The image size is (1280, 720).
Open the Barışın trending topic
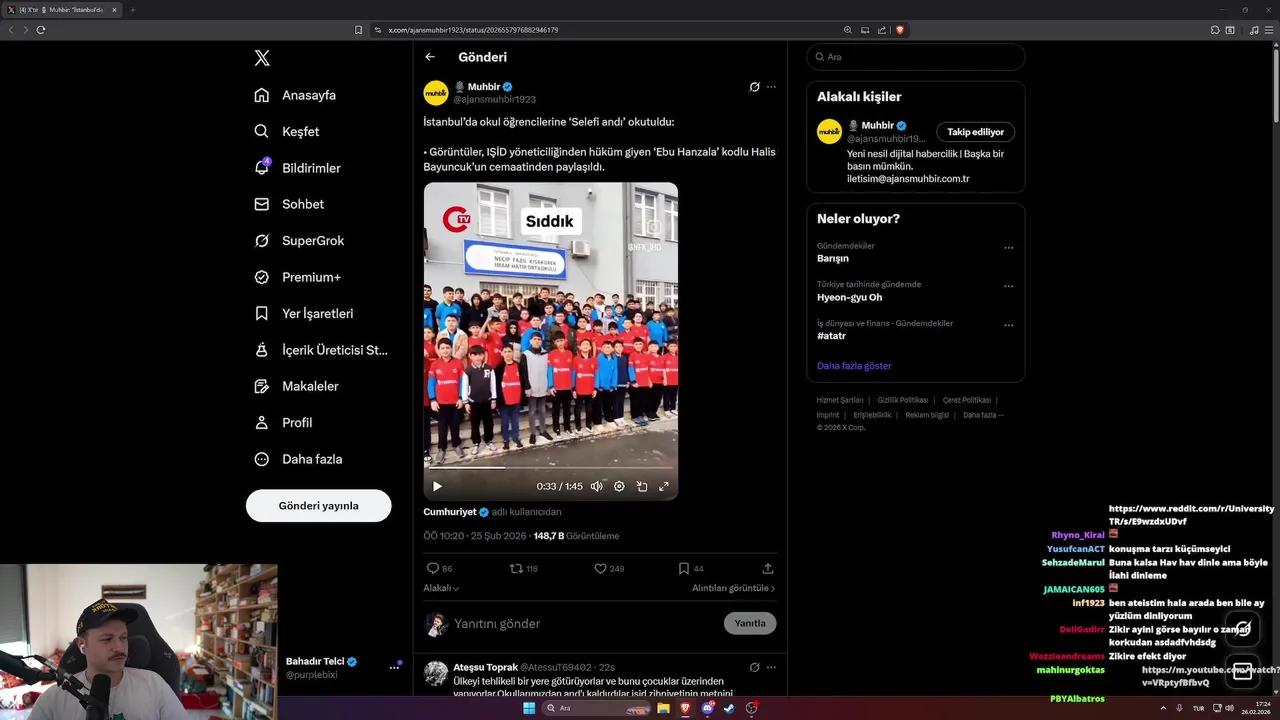833,258
